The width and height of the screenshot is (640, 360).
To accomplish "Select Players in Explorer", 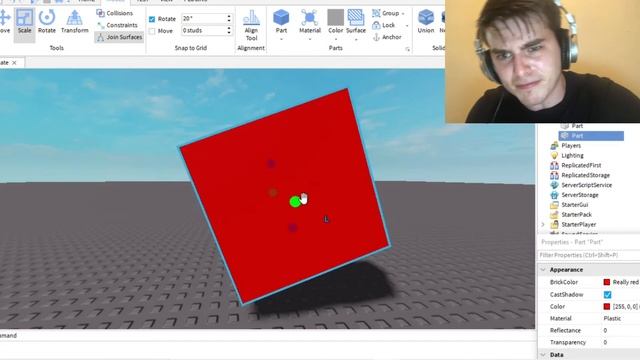I will (571, 146).
